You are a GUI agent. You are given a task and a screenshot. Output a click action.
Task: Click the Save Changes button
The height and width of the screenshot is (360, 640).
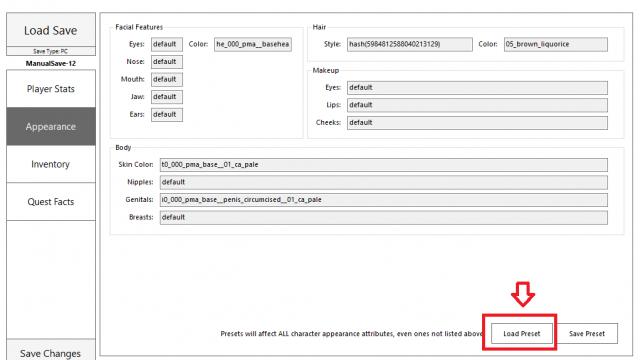(x=51, y=351)
